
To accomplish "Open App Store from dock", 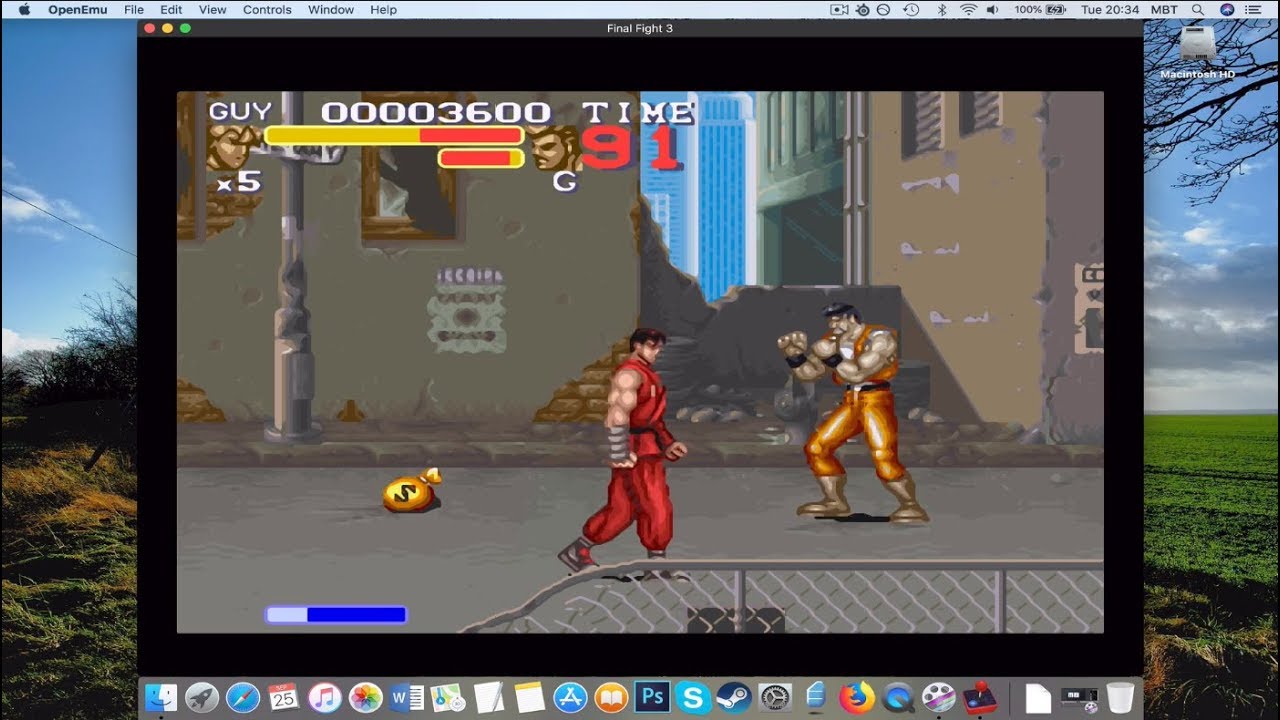I will [570, 697].
